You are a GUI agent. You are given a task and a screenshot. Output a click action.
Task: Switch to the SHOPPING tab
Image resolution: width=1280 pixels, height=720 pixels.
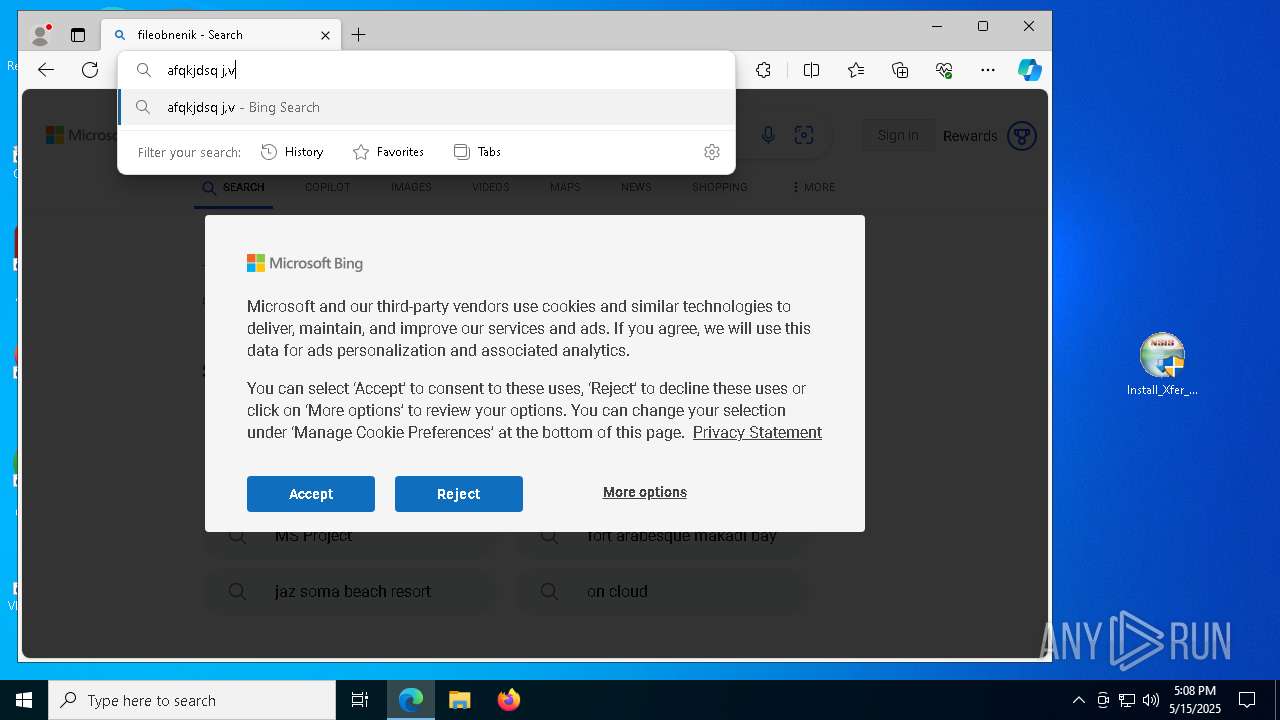719,187
